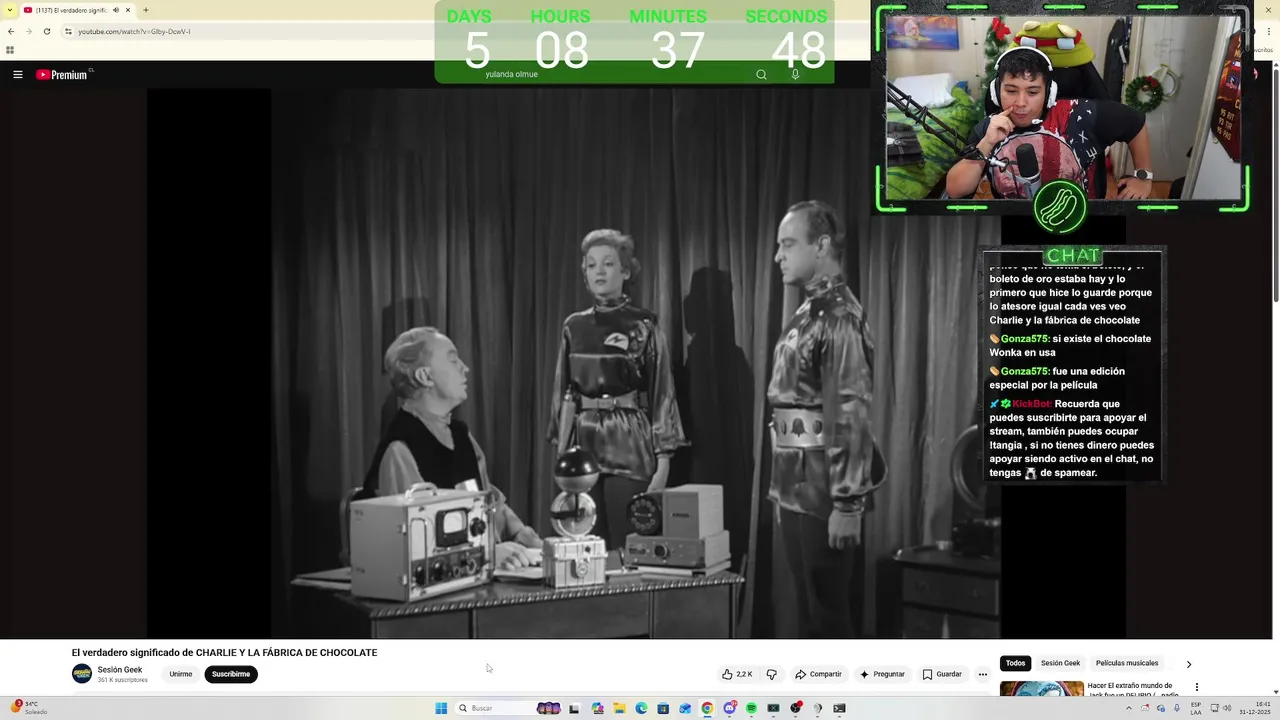Open the Jack recommended video thumbnail
Screen dimensions: 1280x720
(x=1042, y=690)
